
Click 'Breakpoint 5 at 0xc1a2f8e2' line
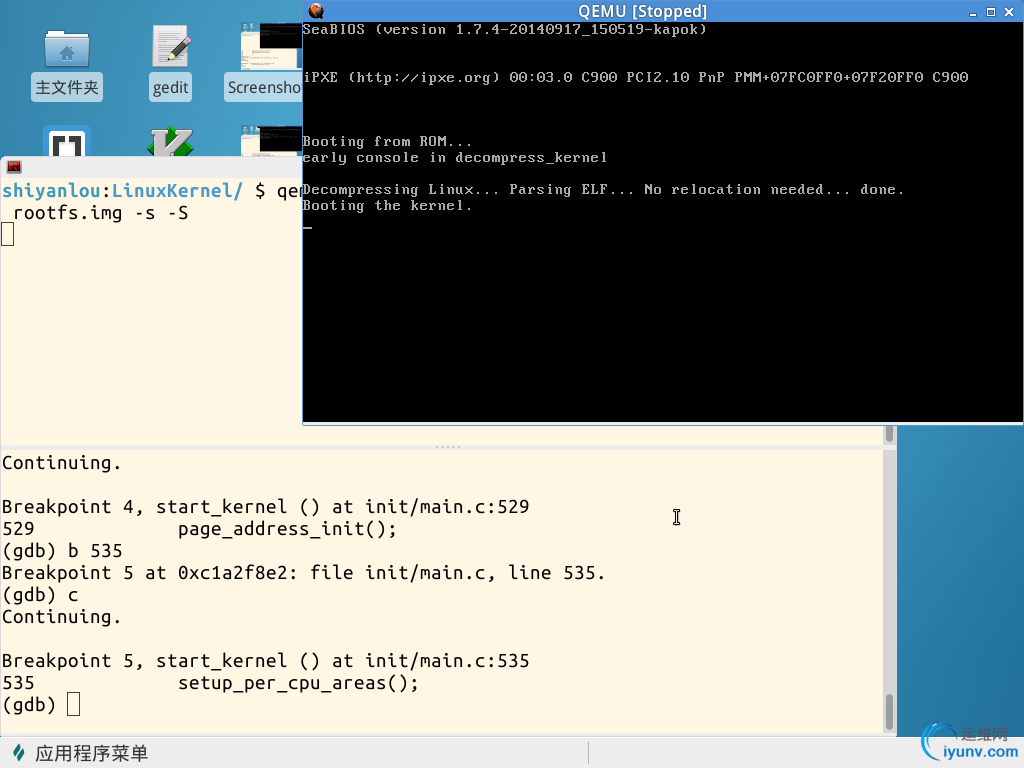click(303, 573)
